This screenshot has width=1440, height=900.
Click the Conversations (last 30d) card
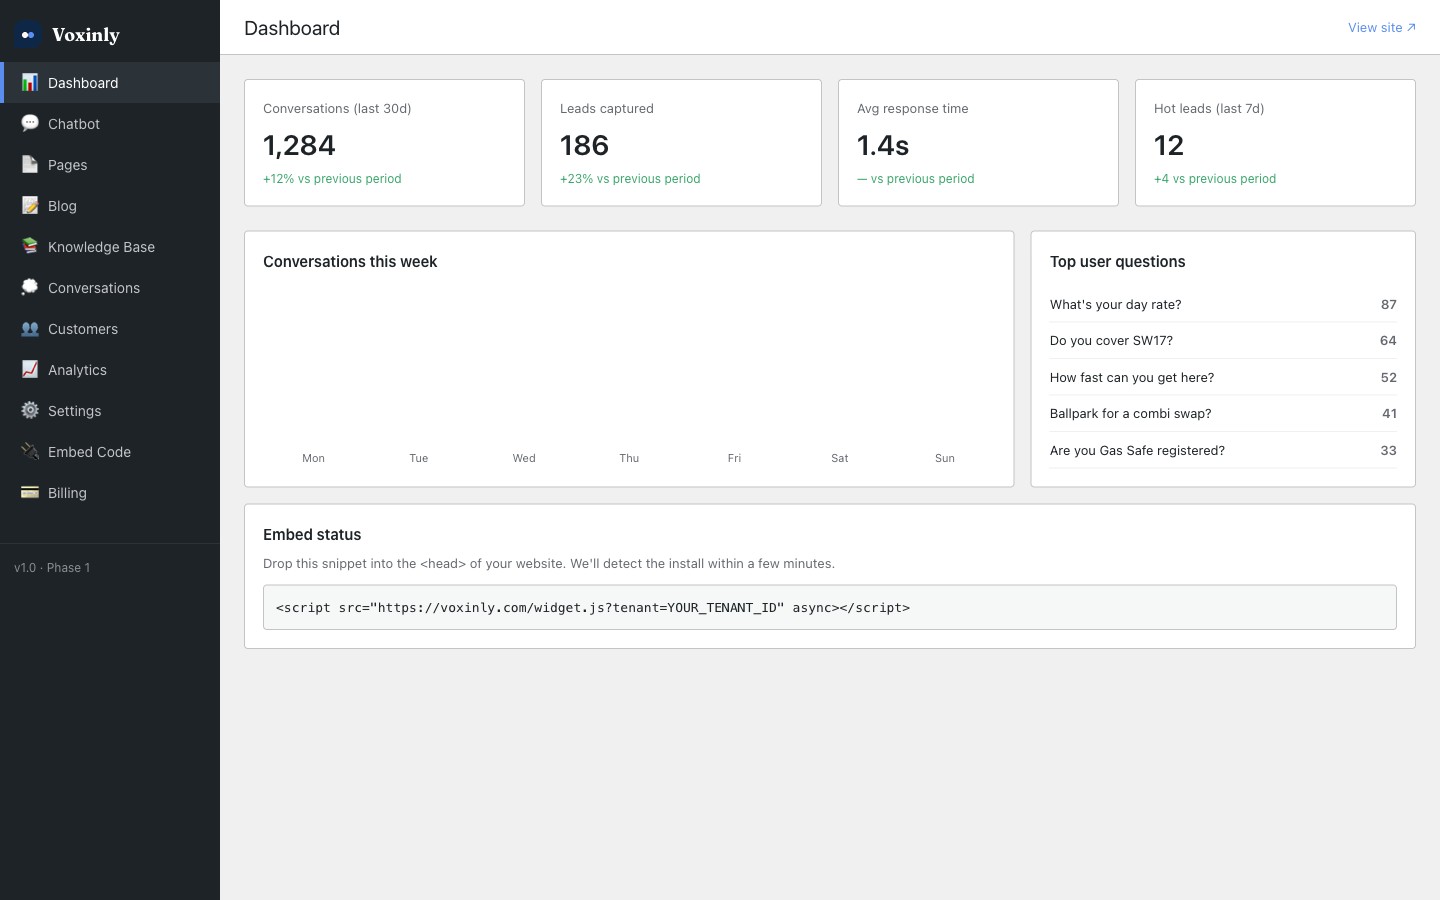[x=384, y=143]
